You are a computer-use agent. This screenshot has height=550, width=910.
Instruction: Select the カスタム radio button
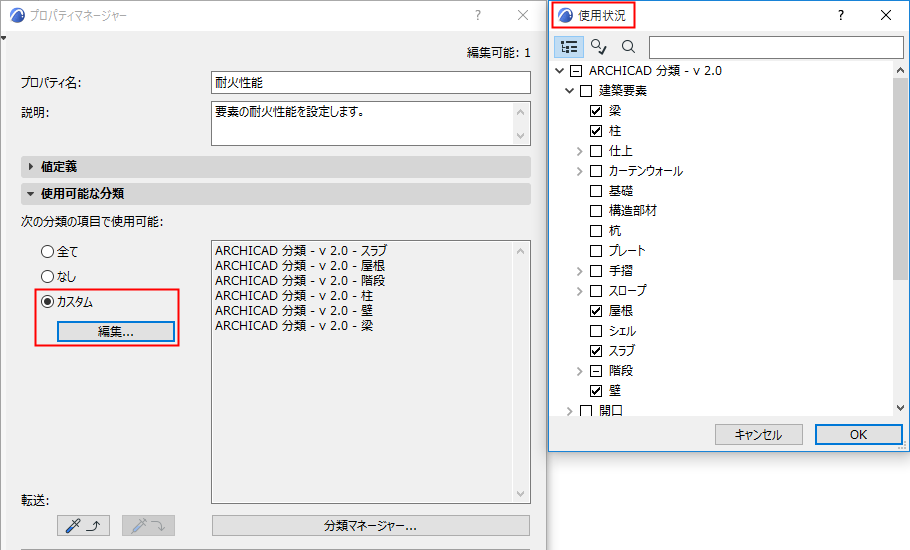pyautogui.click(x=48, y=302)
